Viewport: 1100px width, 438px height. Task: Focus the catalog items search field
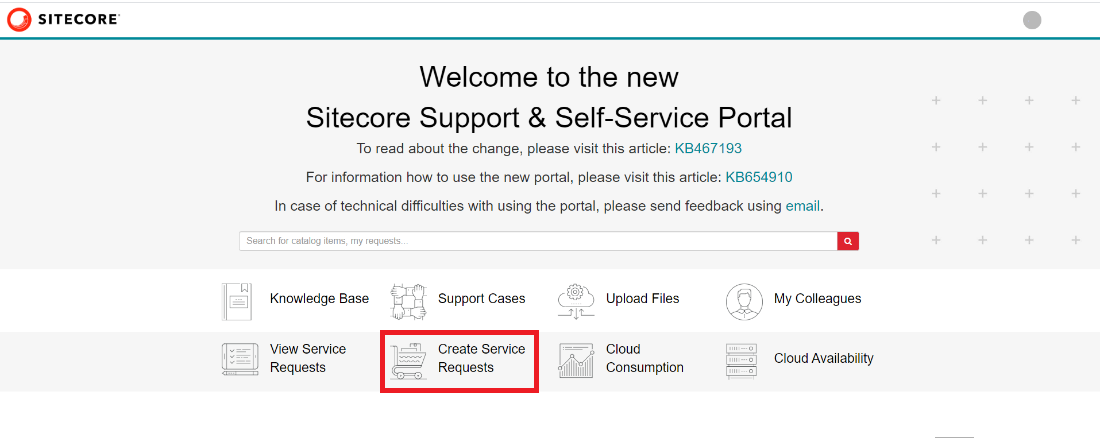tap(538, 241)
